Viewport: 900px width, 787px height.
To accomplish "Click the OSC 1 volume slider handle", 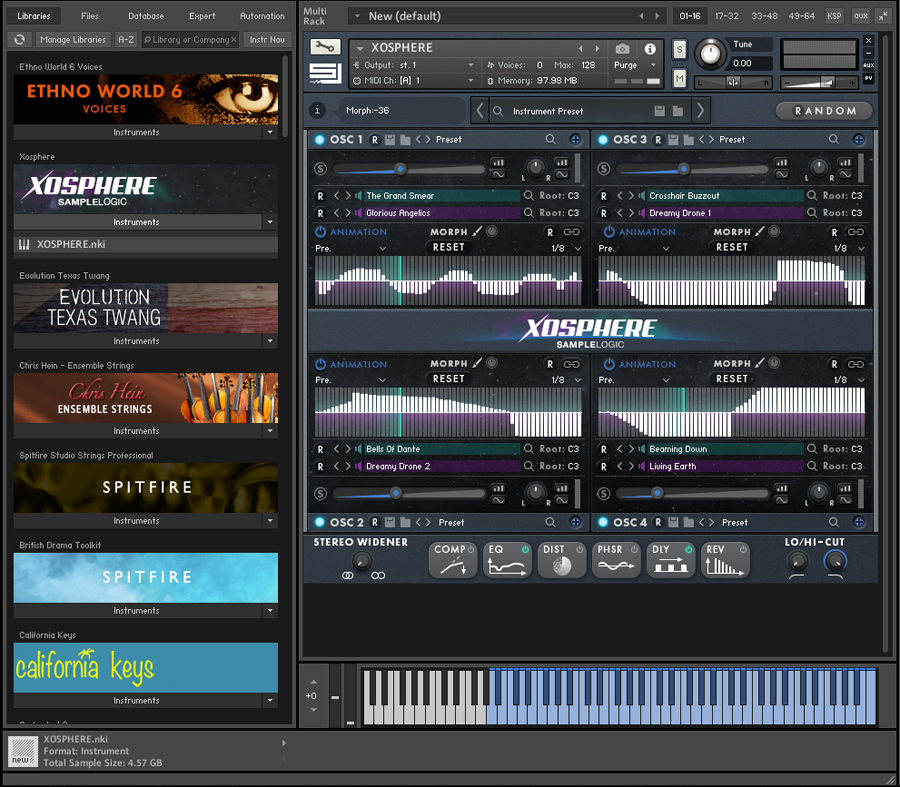I will [x=400, y=169].
